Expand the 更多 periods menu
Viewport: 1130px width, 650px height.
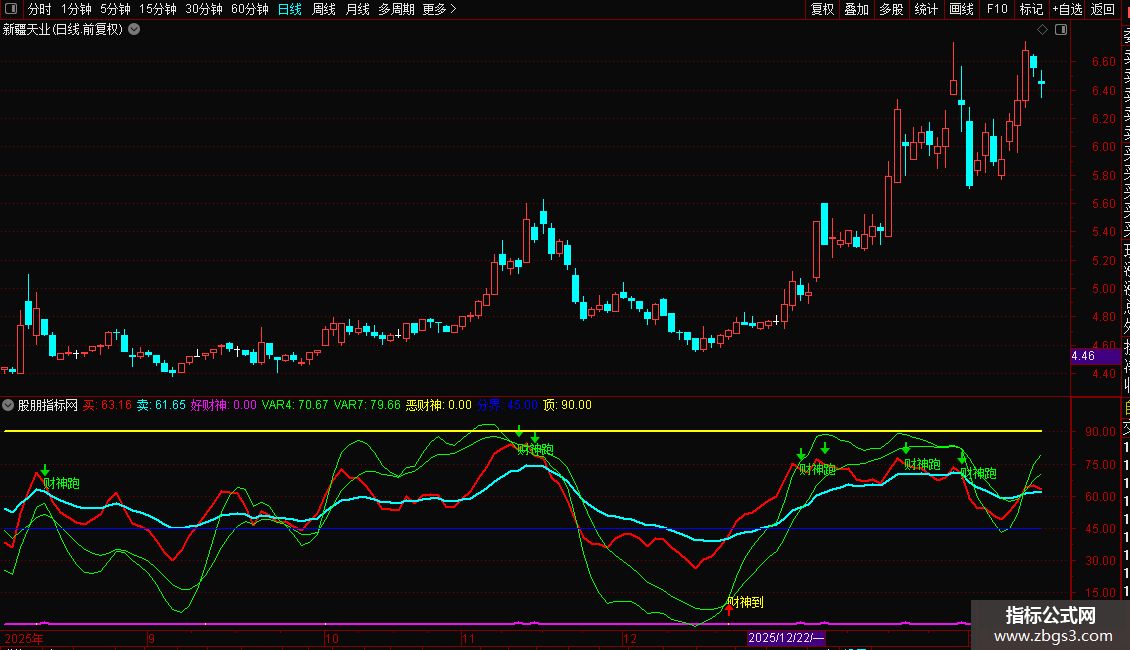(439, 9)
